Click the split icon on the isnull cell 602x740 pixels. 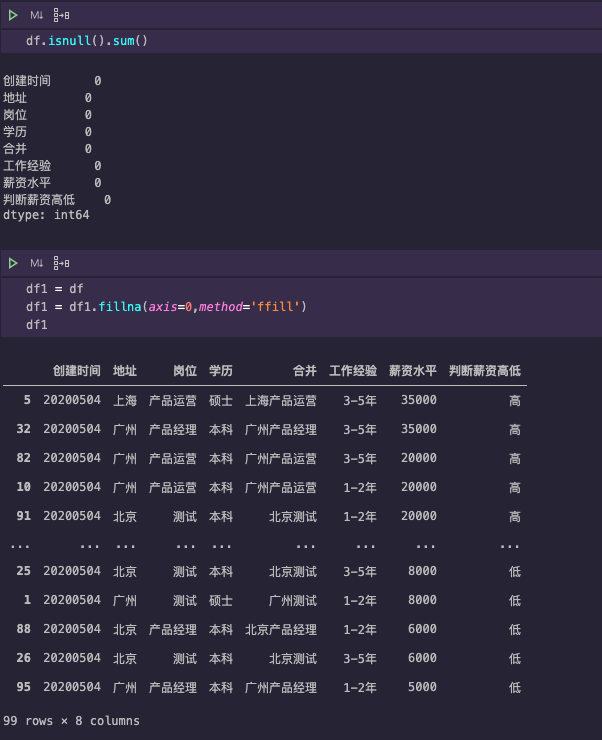[x=62, y=15]
